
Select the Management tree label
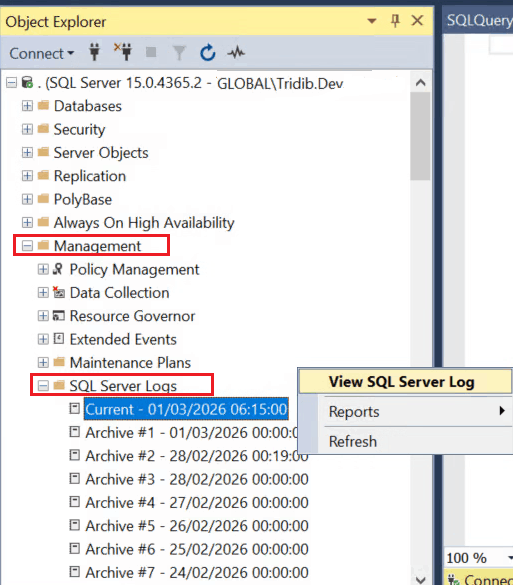click(97, 246)
